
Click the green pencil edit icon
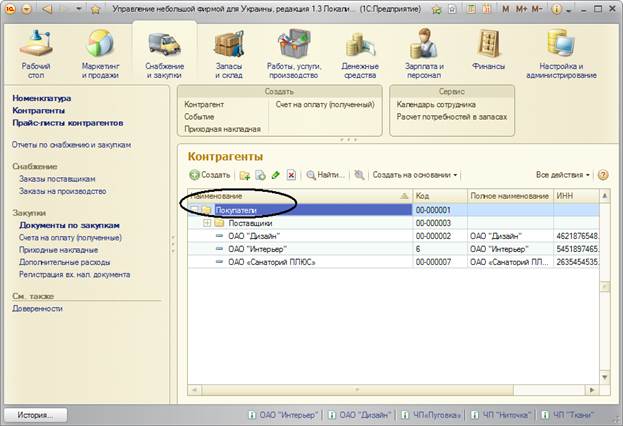[275, 175]
